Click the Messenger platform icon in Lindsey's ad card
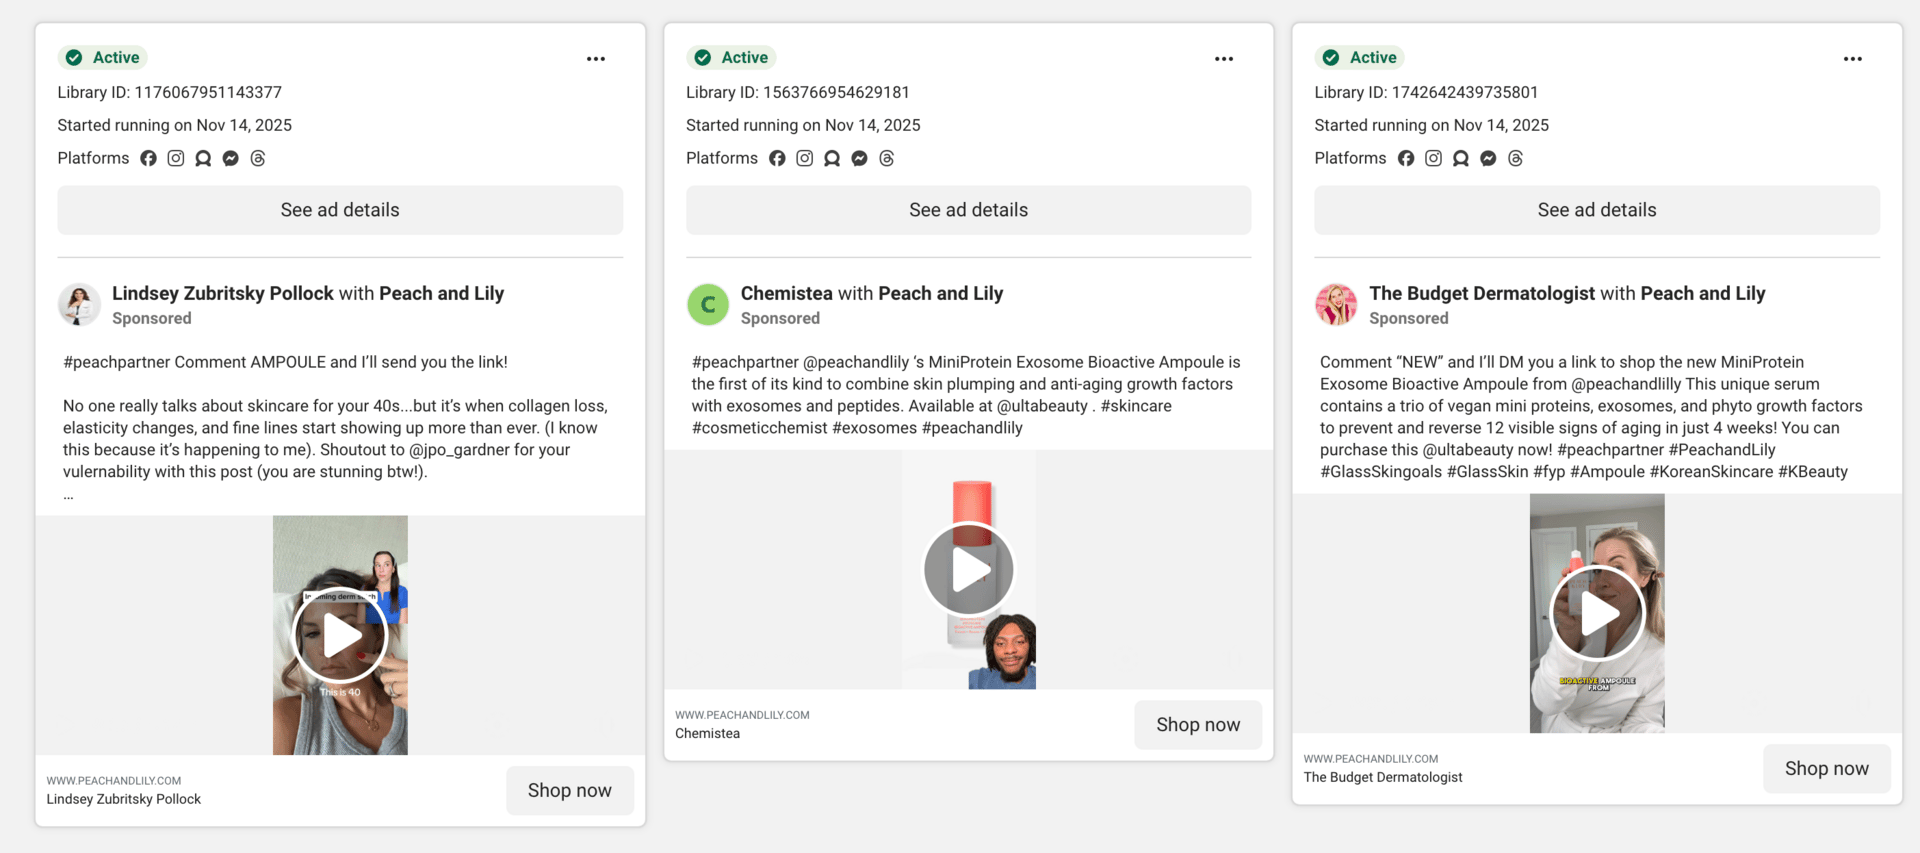Image resolution: width=1920 pixels, height=853 pixels. pyautogui.click(x=231, y=158)
